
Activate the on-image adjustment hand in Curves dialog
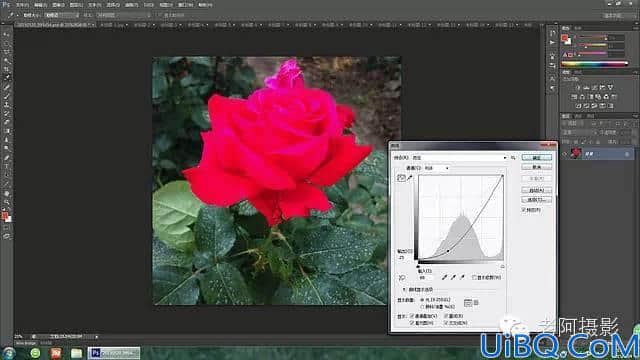402,278
